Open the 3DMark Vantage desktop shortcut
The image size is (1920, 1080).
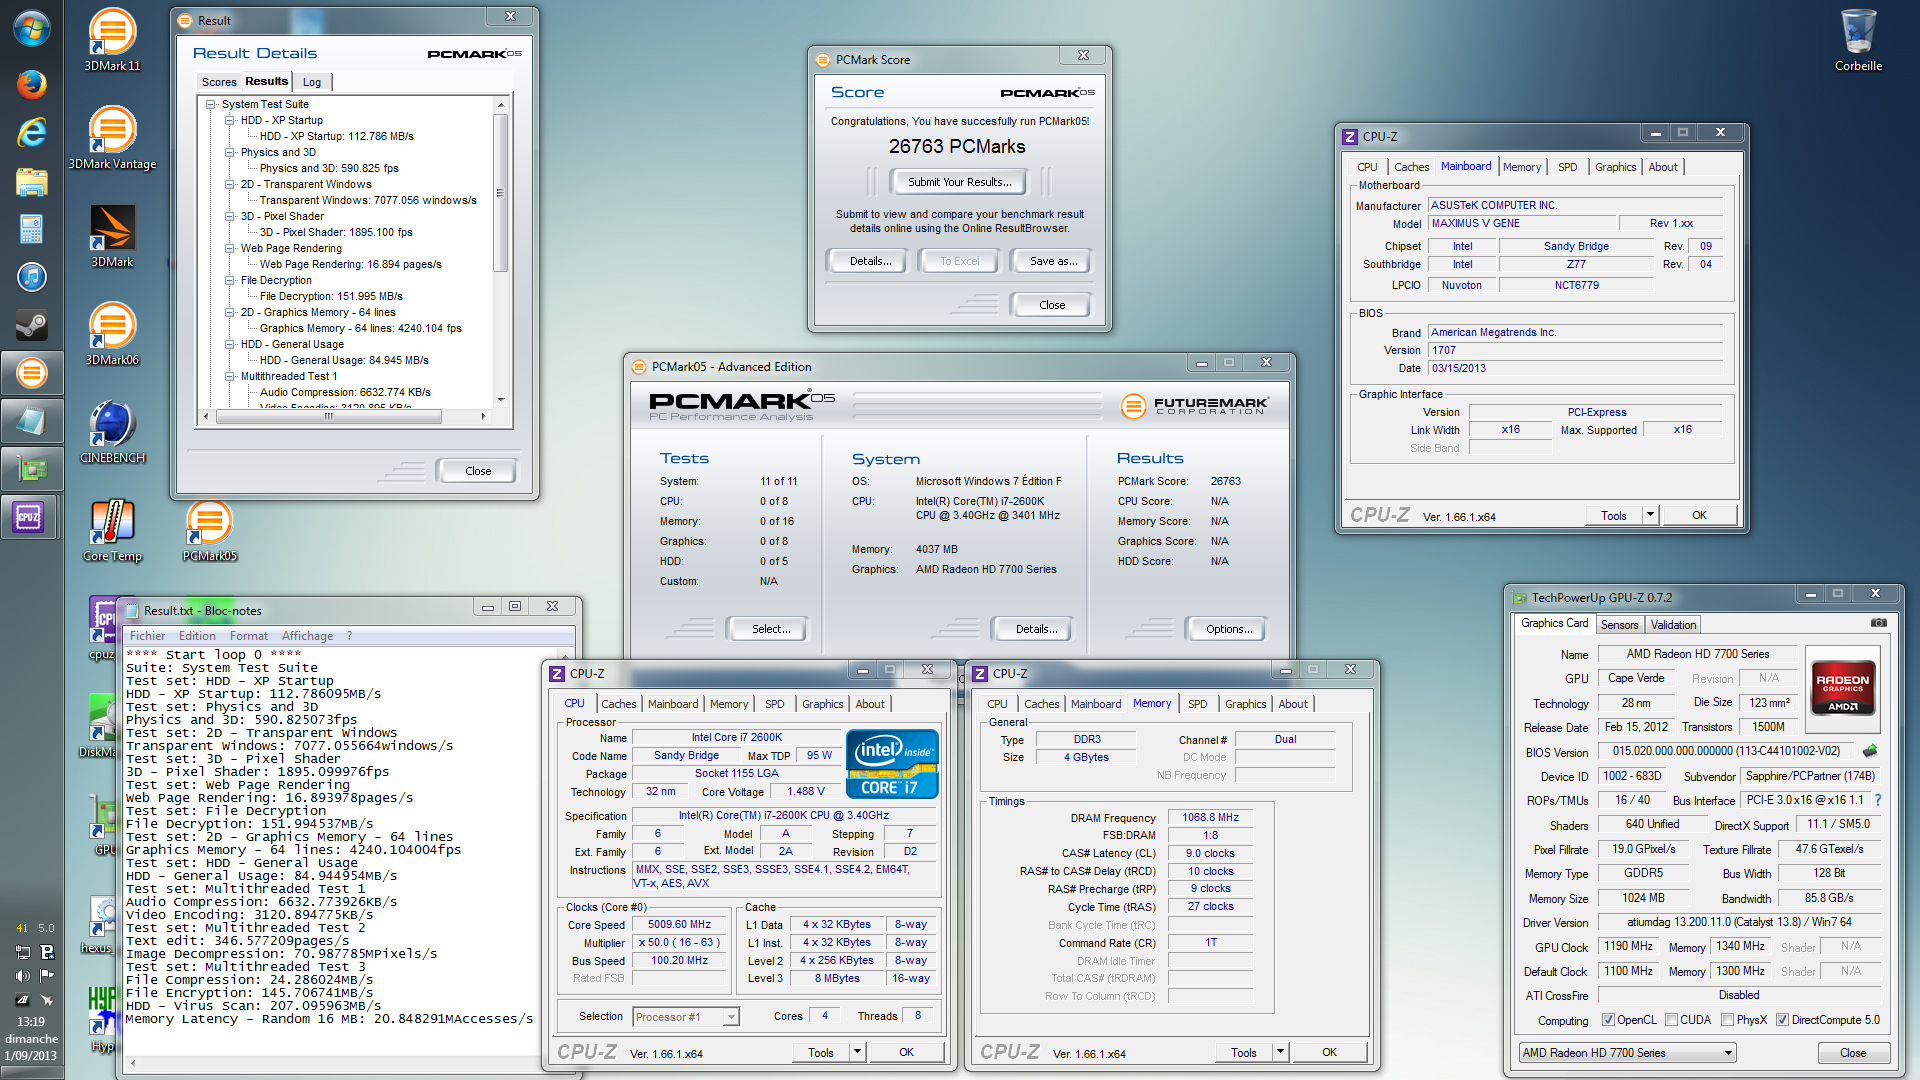(112, 138)
